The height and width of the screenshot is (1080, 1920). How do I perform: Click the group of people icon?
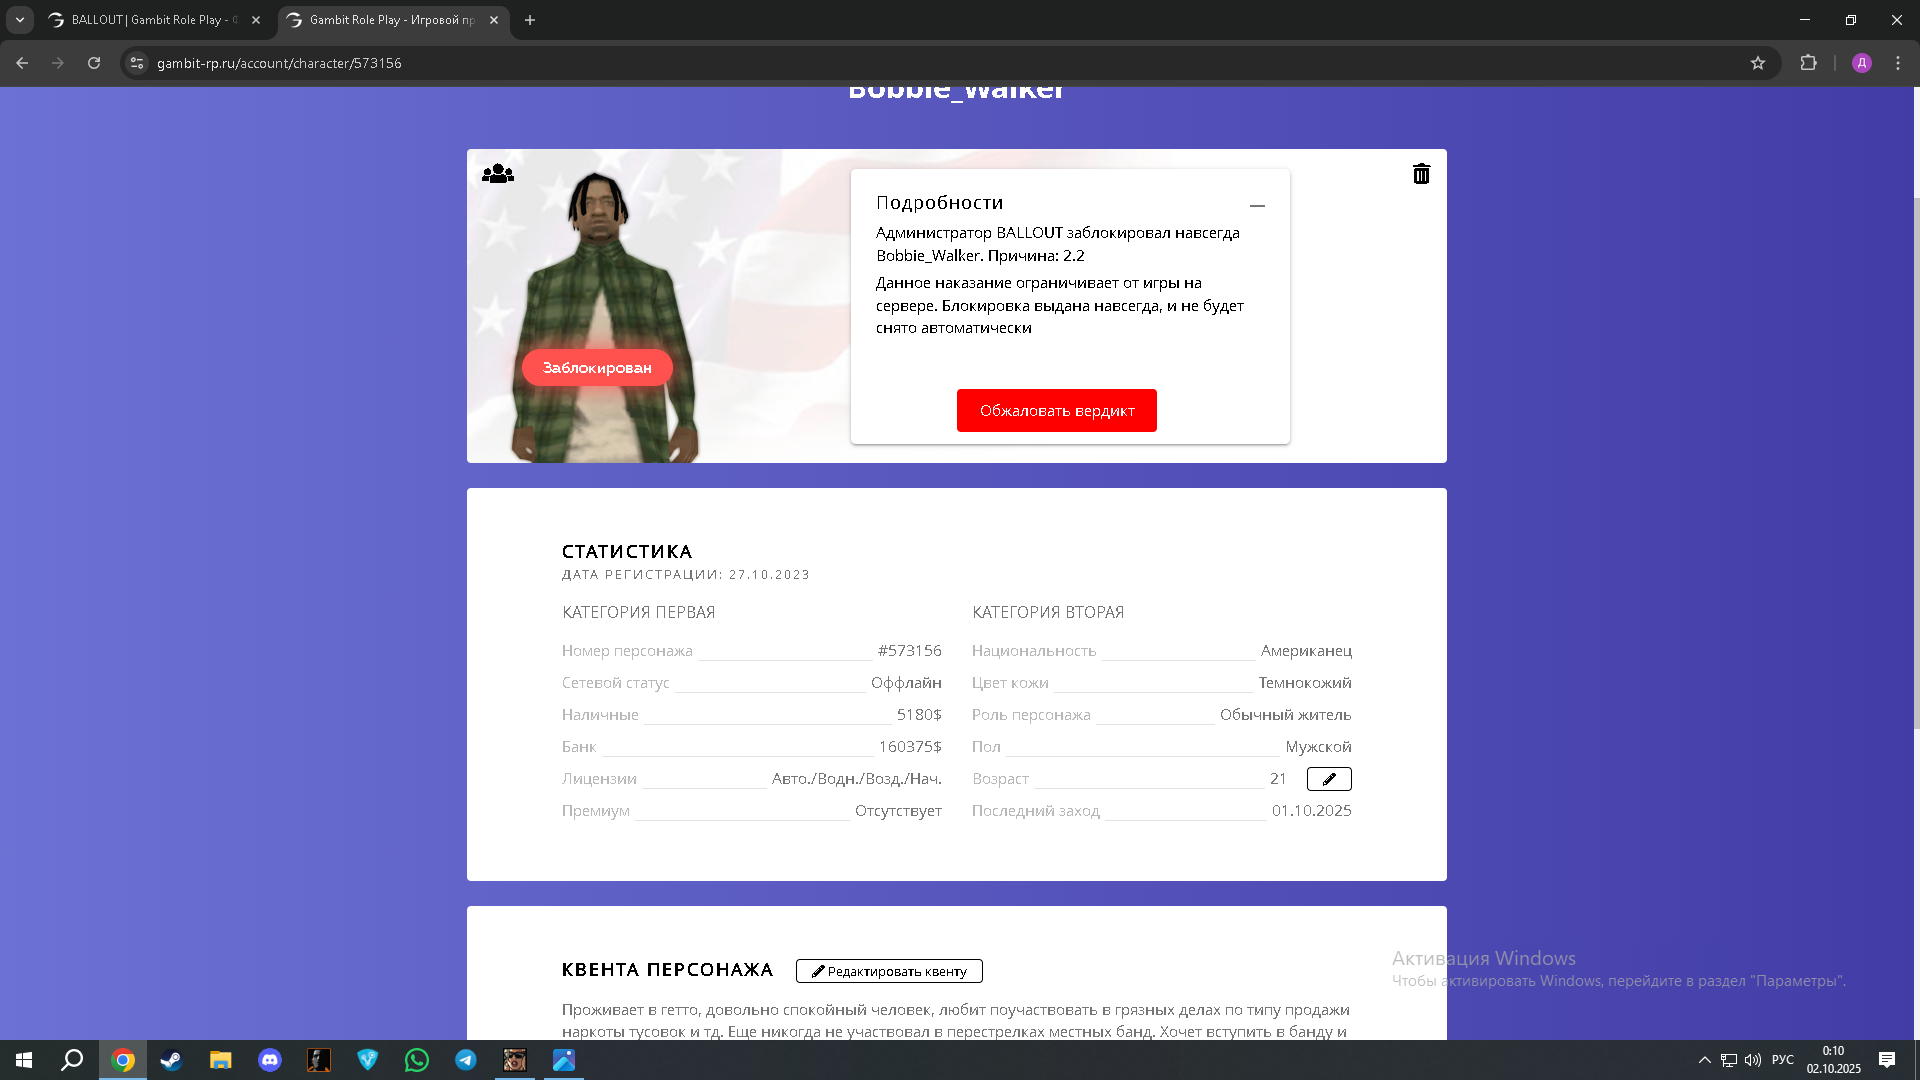click(x=498, y=174)
